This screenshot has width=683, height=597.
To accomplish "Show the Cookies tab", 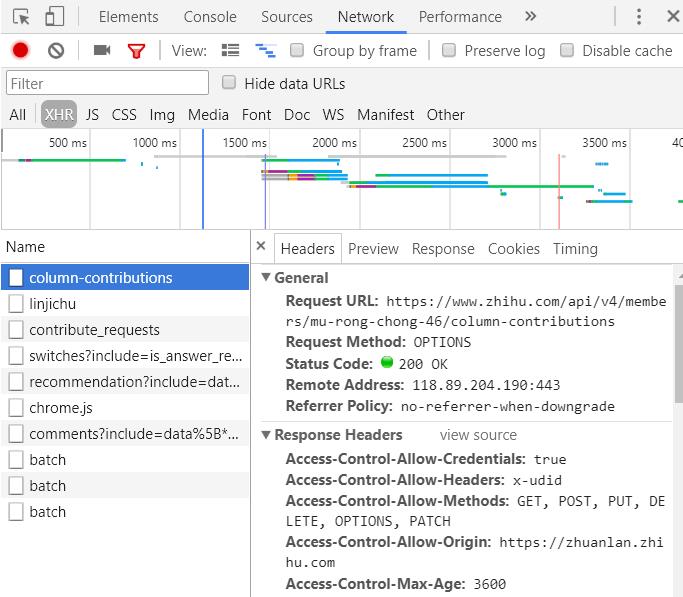I will 514,249.
